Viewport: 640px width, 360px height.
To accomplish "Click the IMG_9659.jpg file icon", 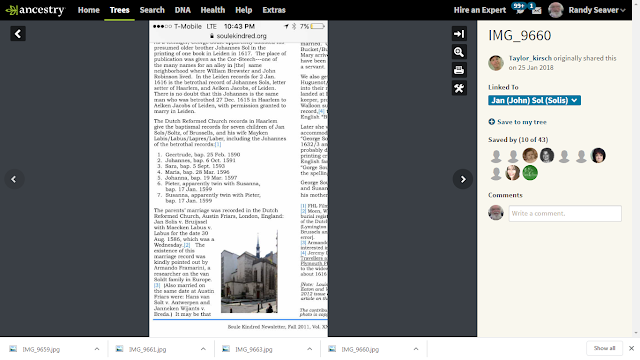I will tap(13, 349).
